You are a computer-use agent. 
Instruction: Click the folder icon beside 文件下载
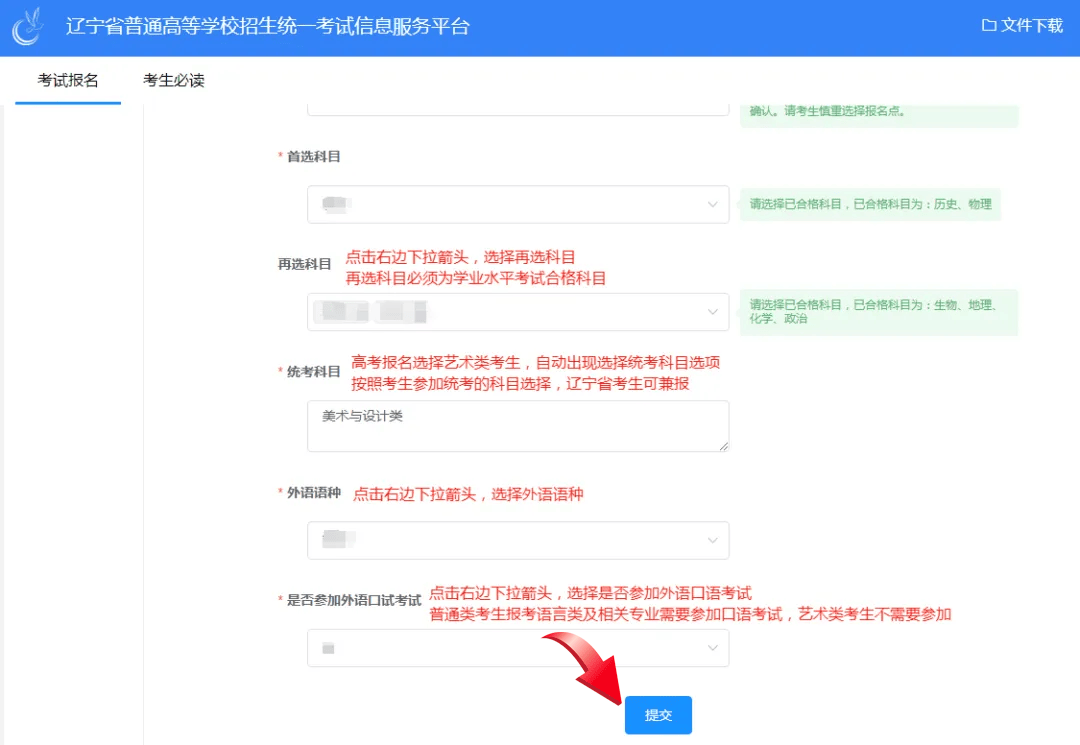coord(988,26)
